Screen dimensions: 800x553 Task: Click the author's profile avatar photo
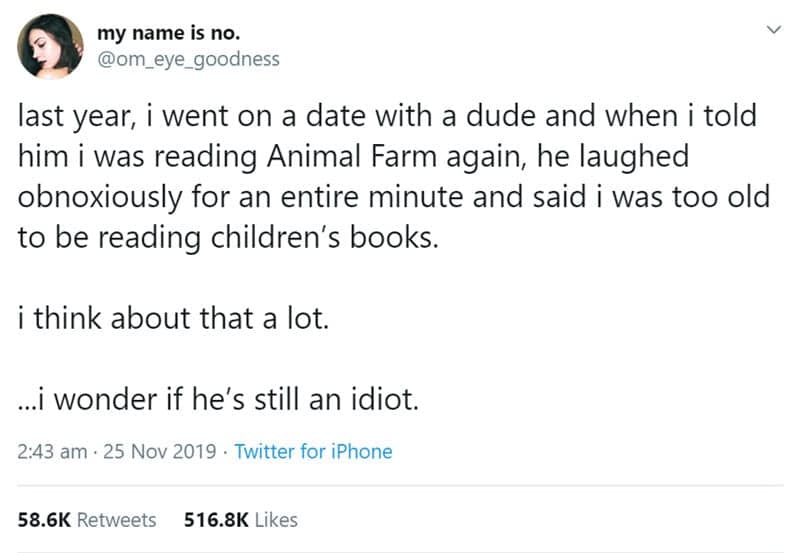(50, 48)
